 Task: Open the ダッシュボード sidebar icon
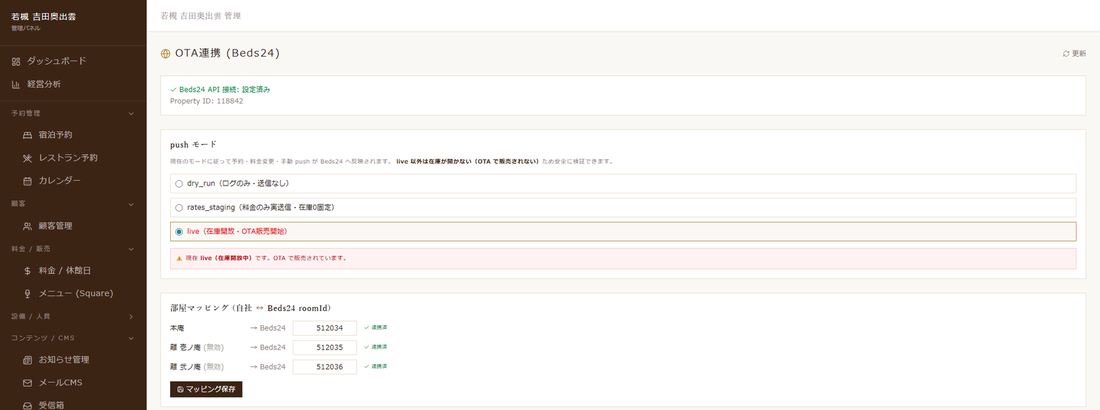point(16,62)
